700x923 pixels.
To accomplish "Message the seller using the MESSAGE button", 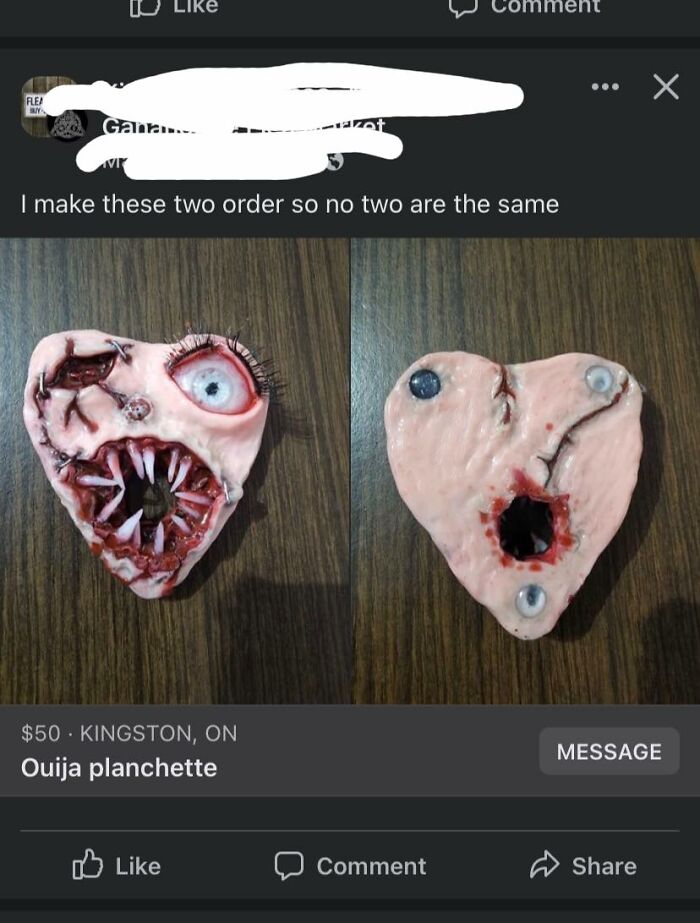I will click(609, 751).
